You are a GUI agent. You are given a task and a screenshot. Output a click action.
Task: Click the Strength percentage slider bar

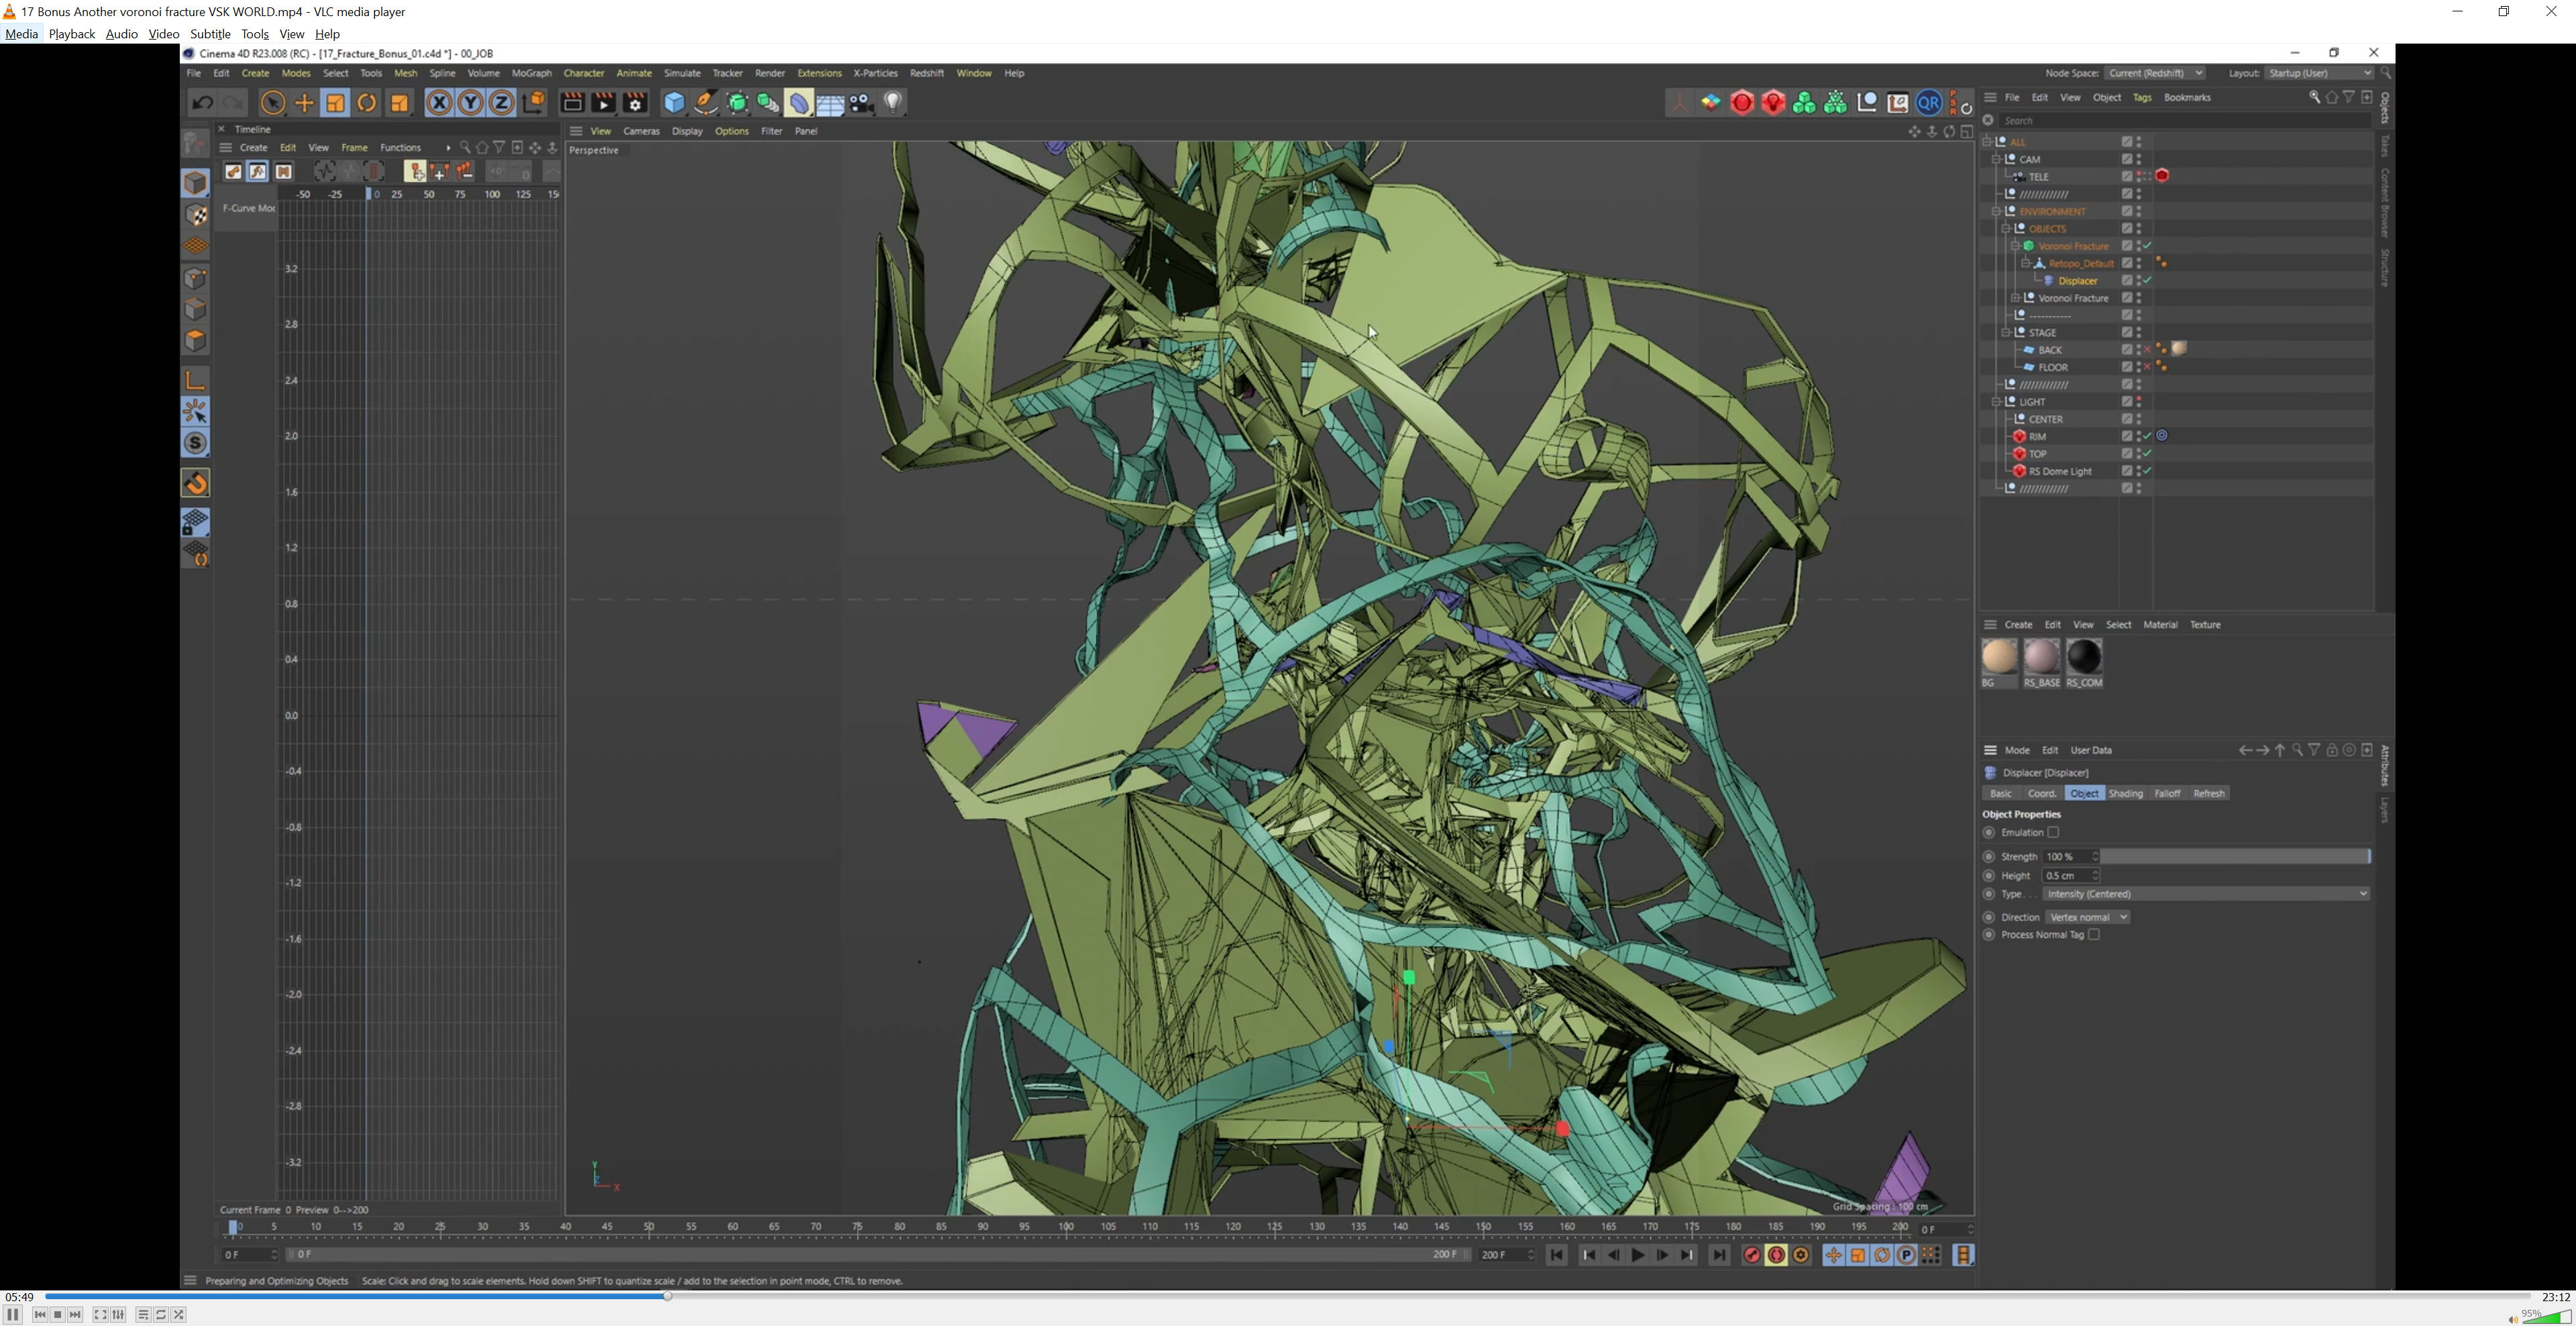pyautogui.click(x=2235, y=857)
